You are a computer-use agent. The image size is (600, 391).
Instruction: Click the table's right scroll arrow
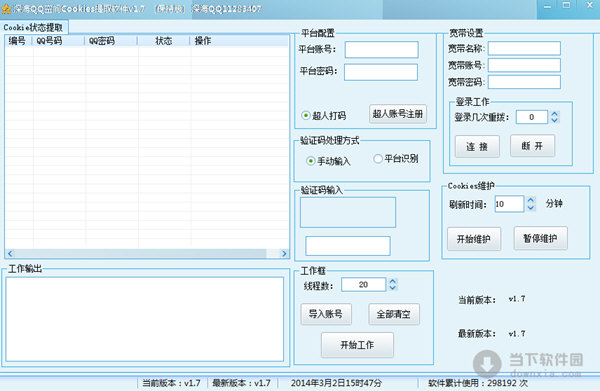tap(284, 253)
